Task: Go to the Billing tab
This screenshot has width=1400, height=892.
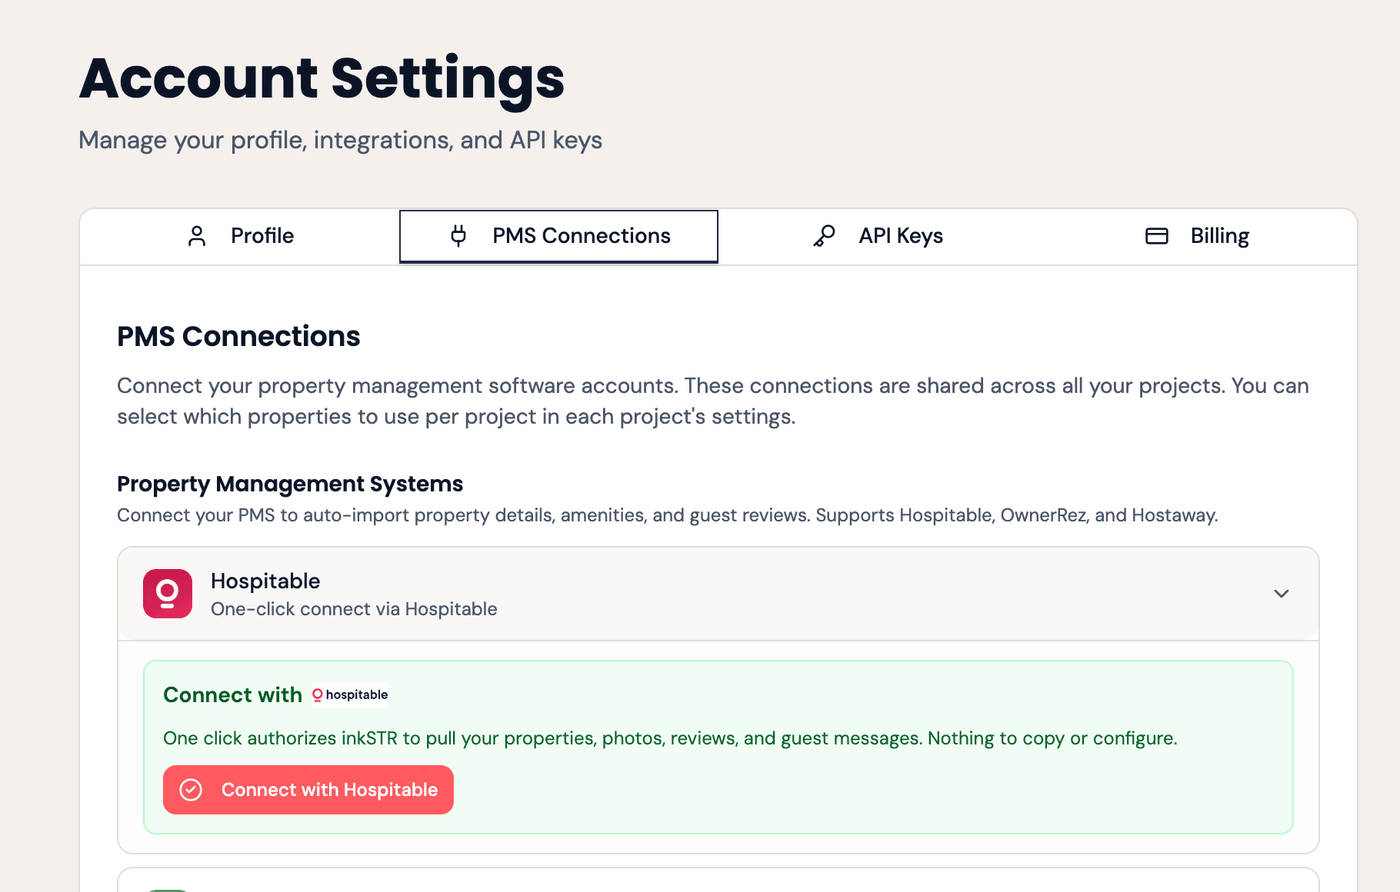Action: coord(1197,236)
